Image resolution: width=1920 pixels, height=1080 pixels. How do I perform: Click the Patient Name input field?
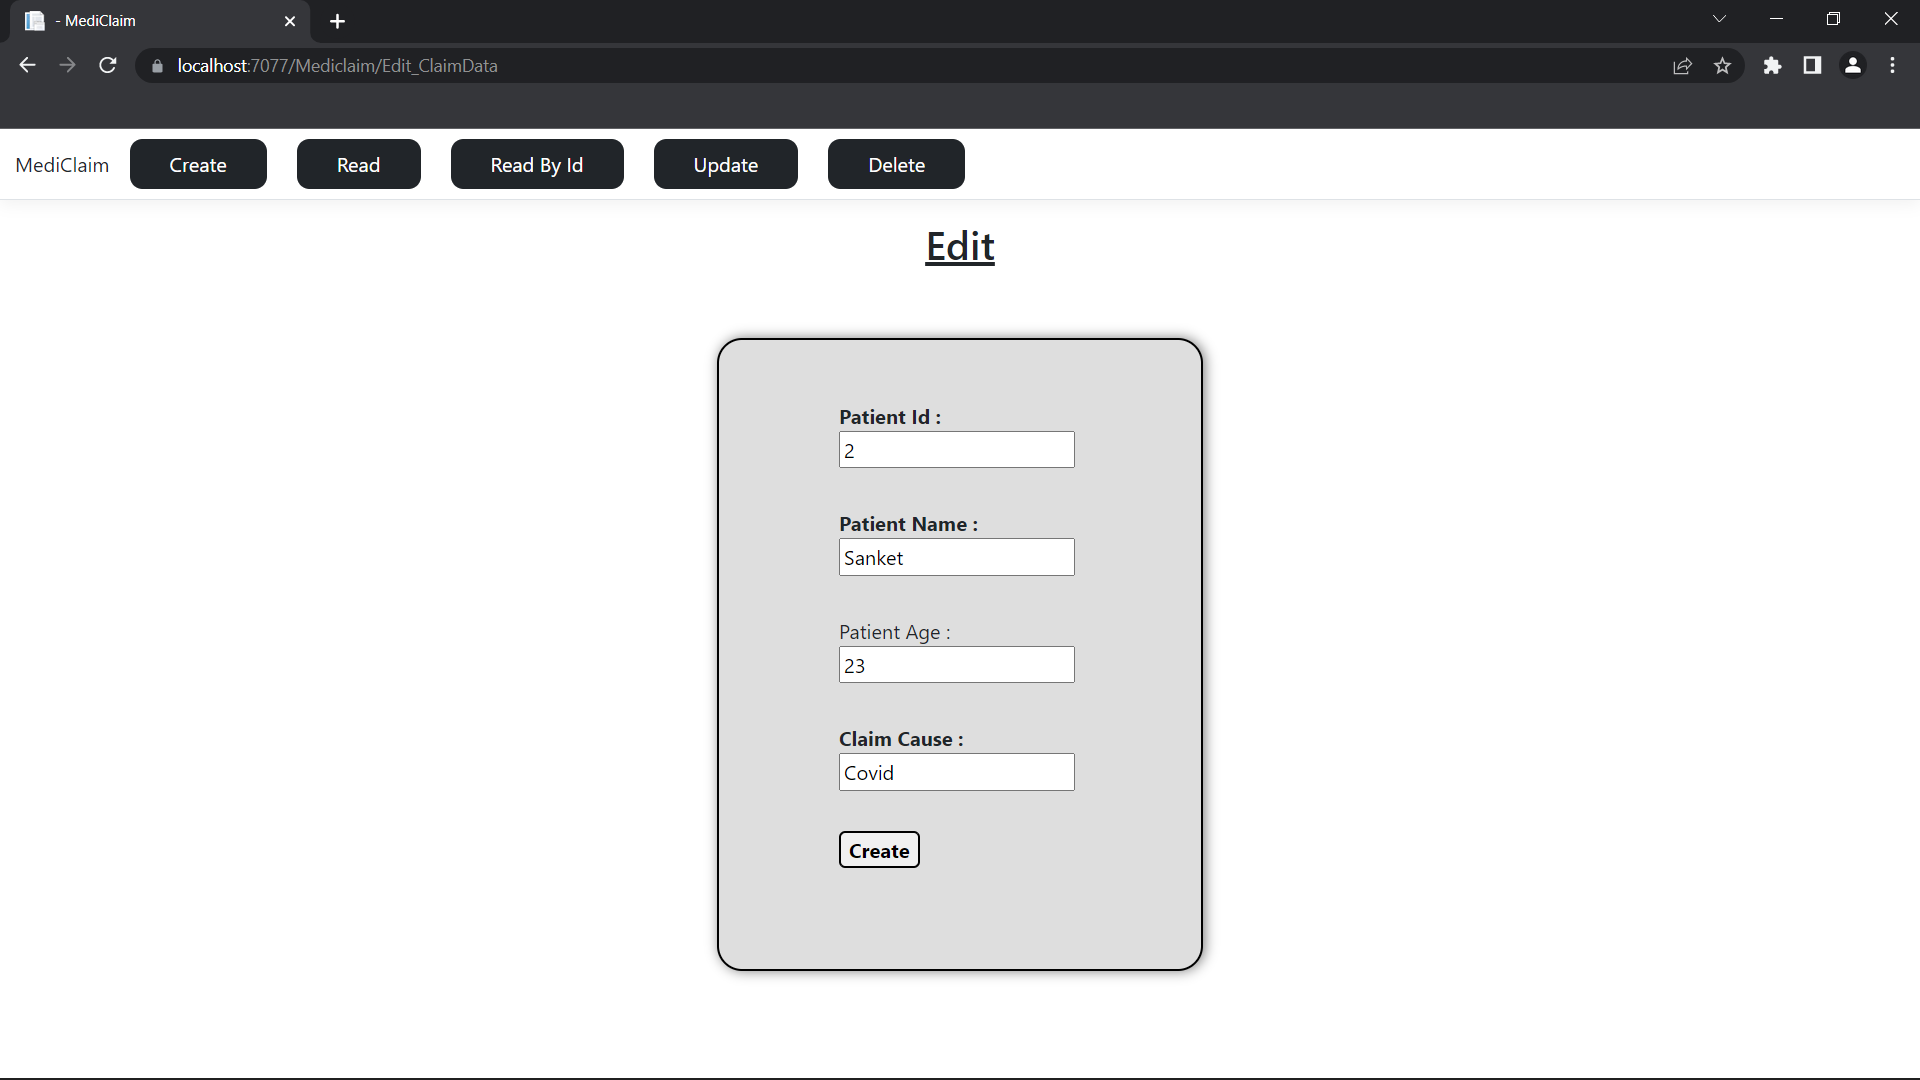(956, 557)
